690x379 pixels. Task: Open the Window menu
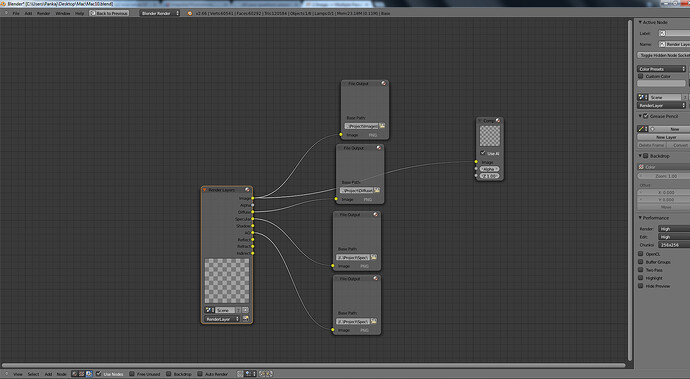[62, 13]
